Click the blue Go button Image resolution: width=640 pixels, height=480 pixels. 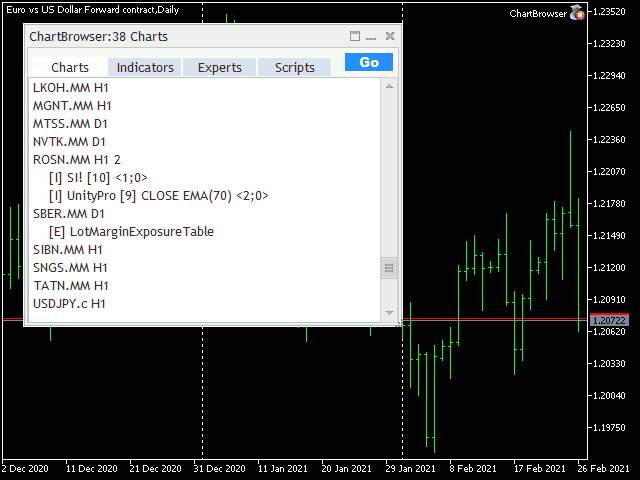pos(369,62)
